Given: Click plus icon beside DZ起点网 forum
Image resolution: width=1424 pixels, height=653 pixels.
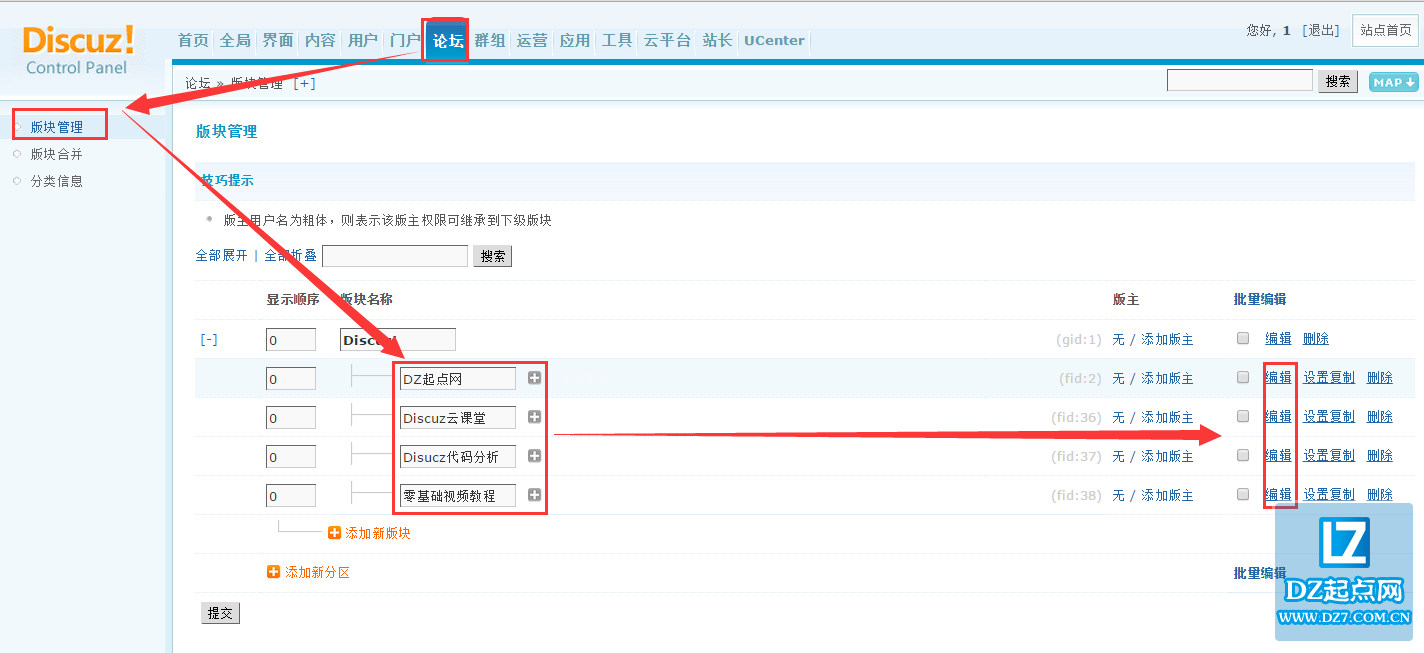Looking at the screenshot, I should 534,378.
